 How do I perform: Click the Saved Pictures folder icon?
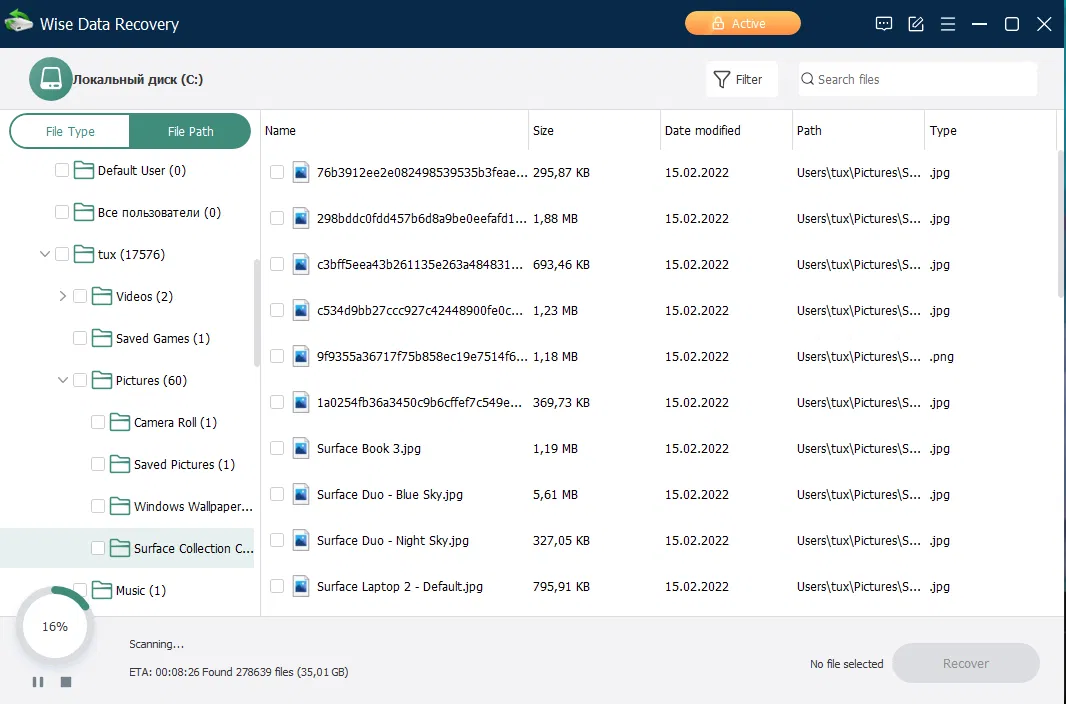pyautogui.click(x=120, y=465)
